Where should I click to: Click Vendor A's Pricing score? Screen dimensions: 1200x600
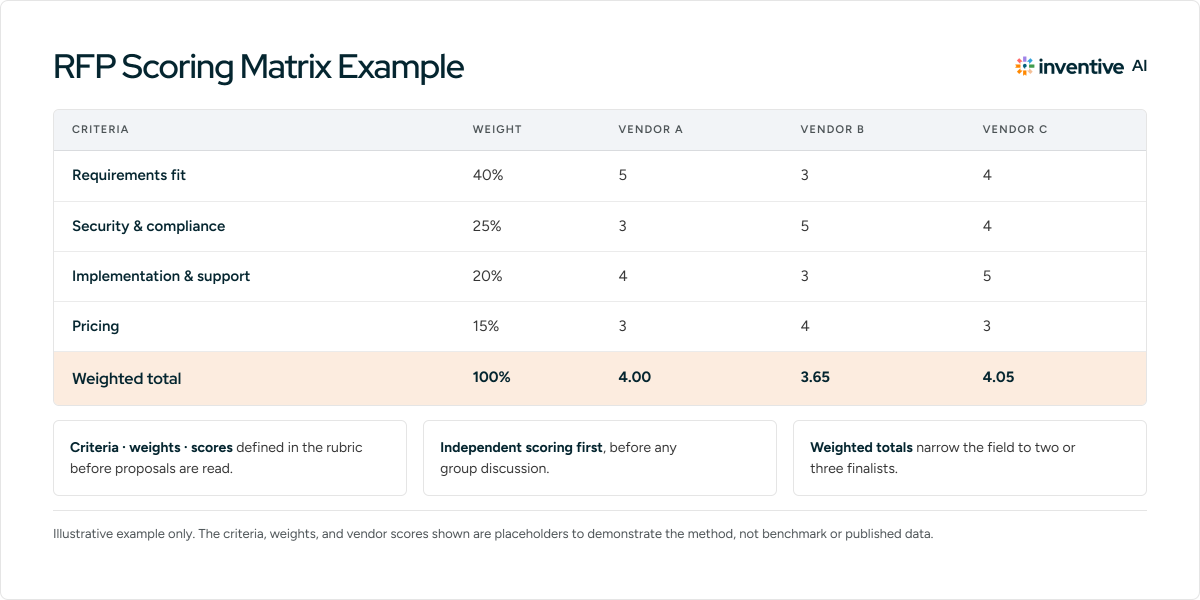tap(622, 326)
